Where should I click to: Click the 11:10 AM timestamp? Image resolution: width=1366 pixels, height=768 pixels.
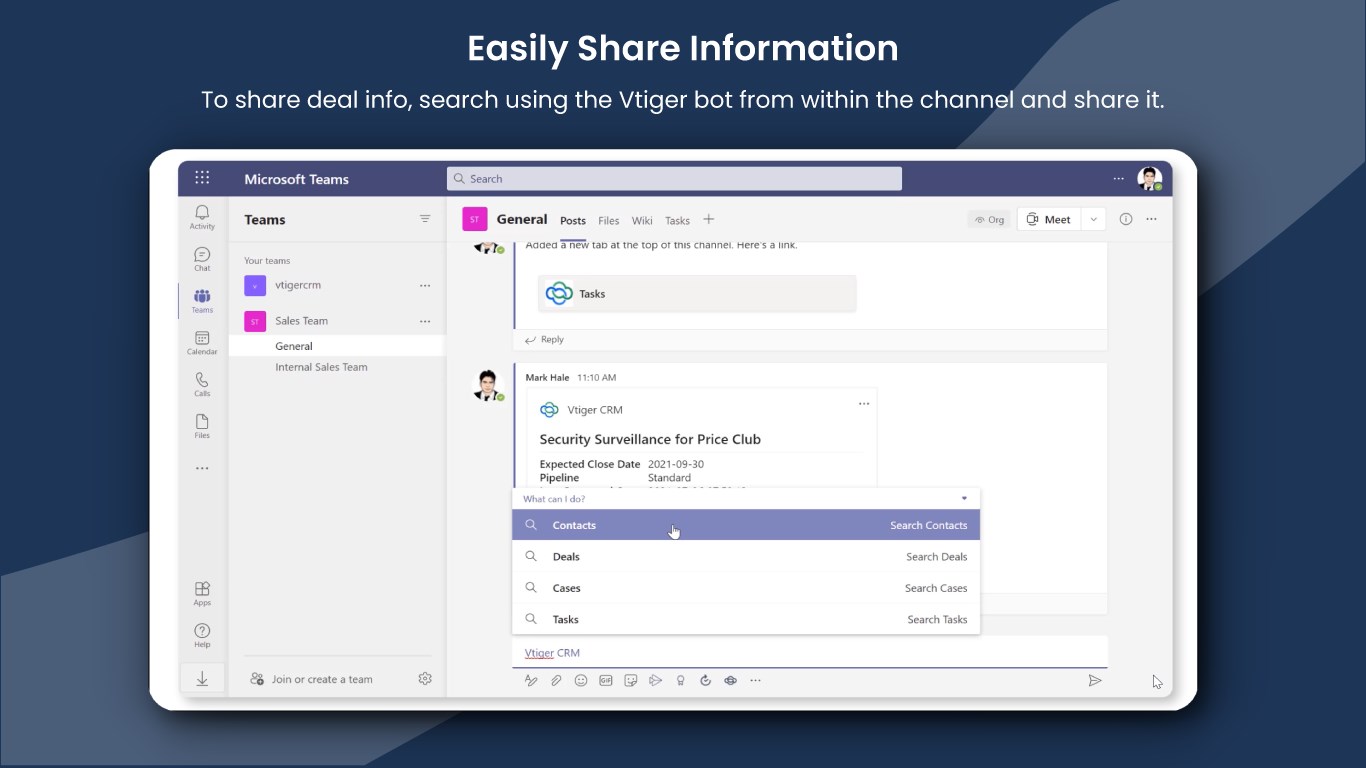(x=597, y=377)
